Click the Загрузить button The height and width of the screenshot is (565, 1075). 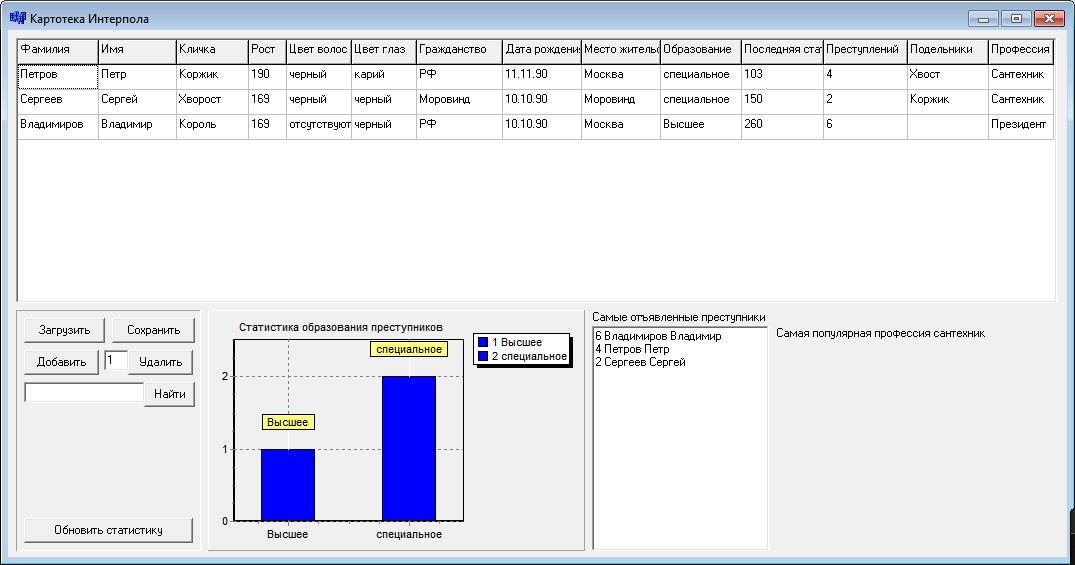pyautogui.click(x=64, y=330)
